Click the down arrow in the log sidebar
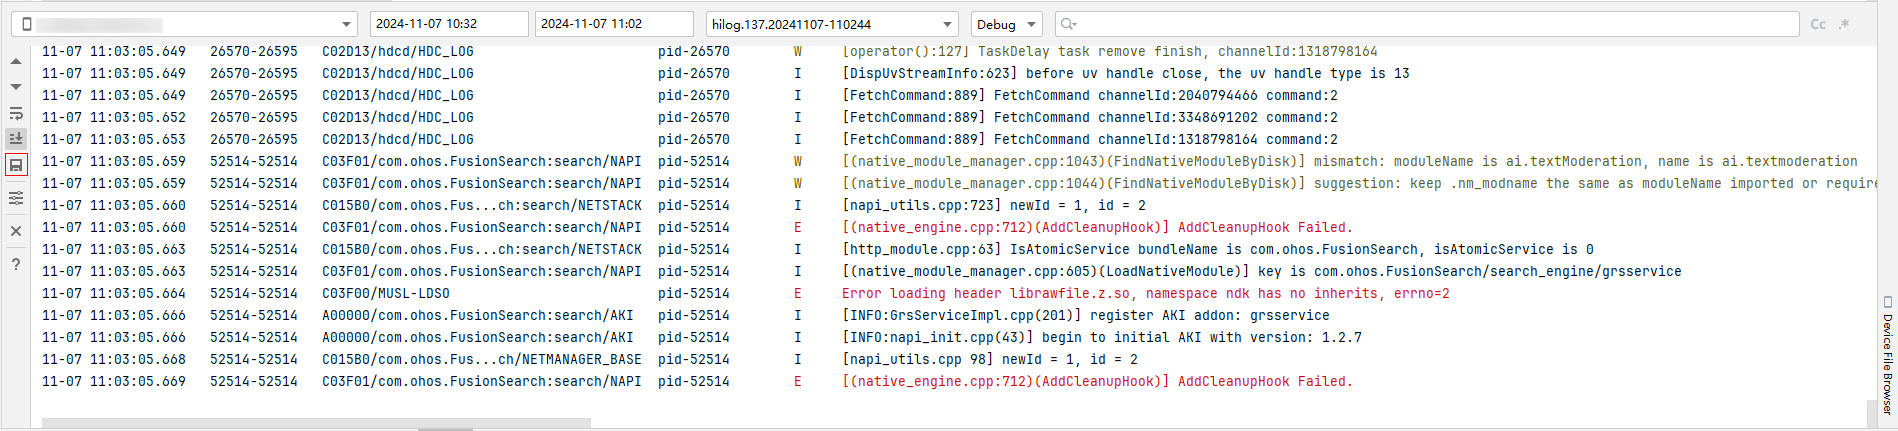The height and width of the screenshot is (431, 1898). point(16,87)
